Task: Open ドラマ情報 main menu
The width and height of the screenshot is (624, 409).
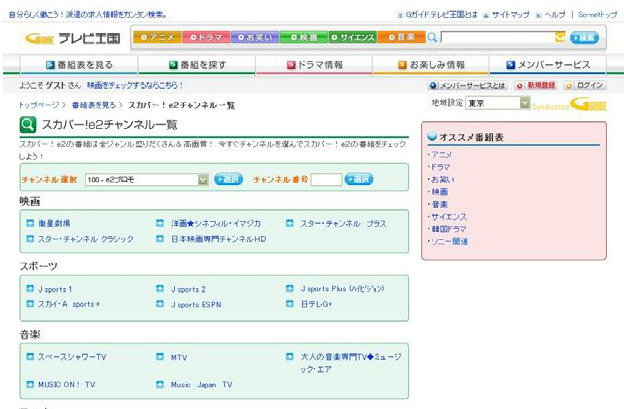Action: (314, 65)
